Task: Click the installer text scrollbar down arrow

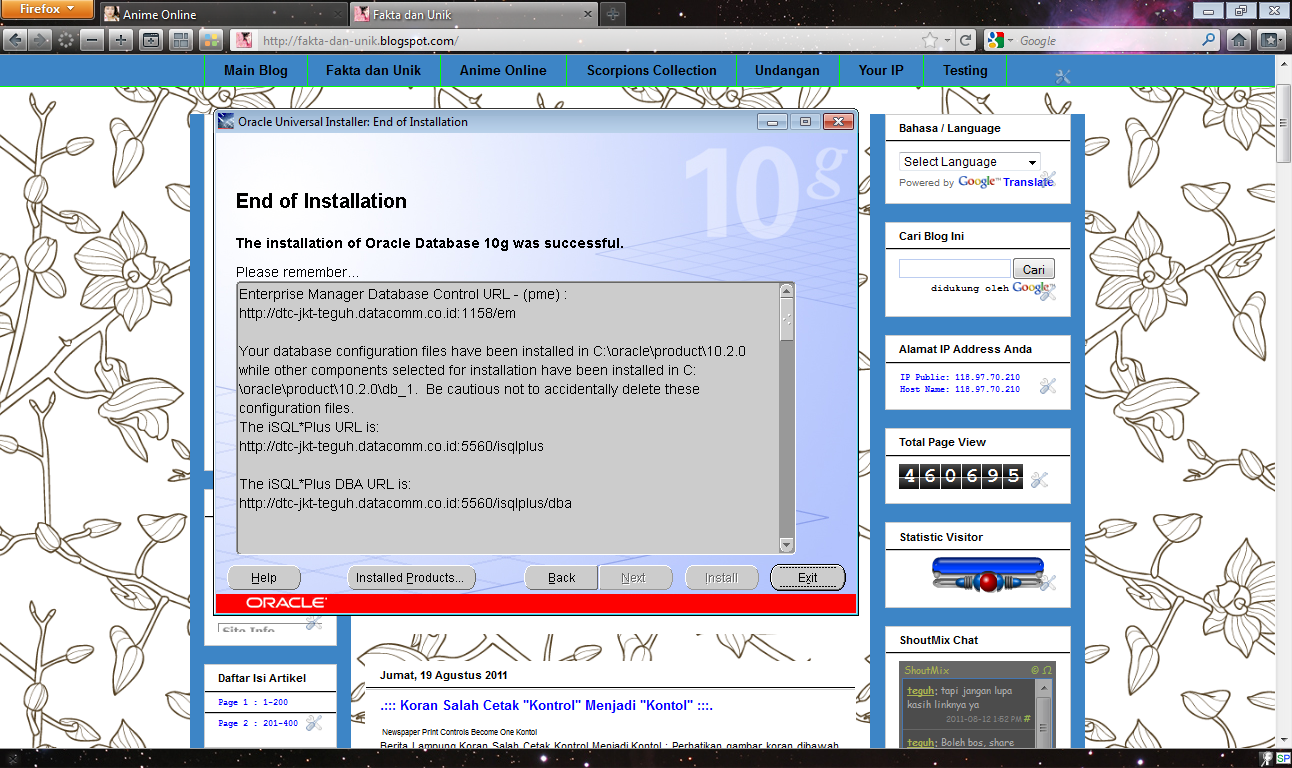Action: click(787, 545)
